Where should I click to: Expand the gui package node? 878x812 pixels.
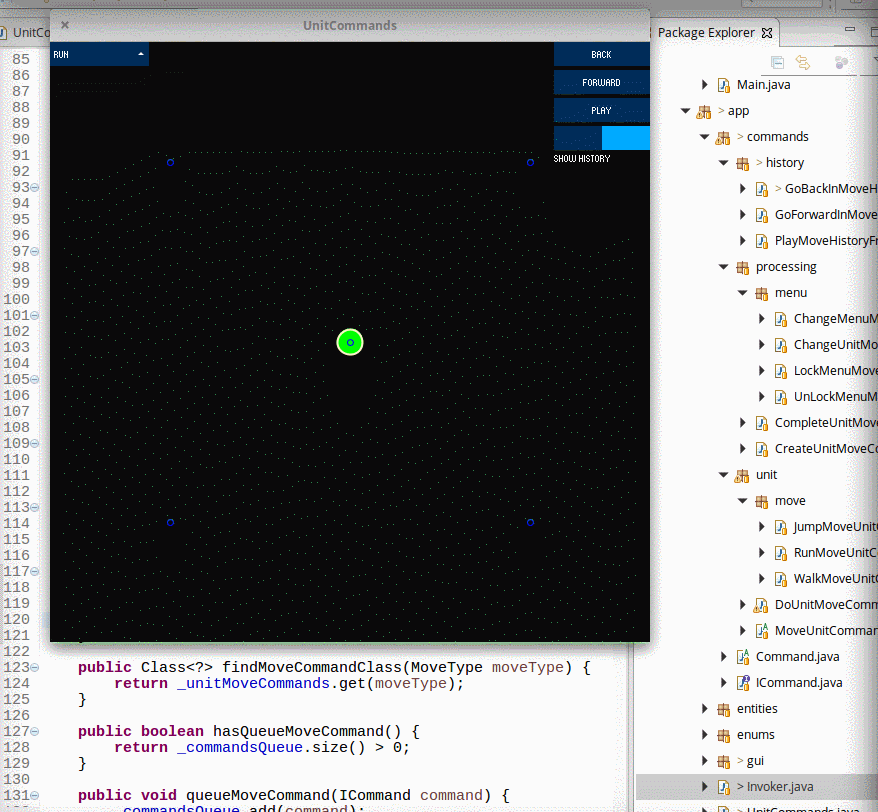[704, 760]
